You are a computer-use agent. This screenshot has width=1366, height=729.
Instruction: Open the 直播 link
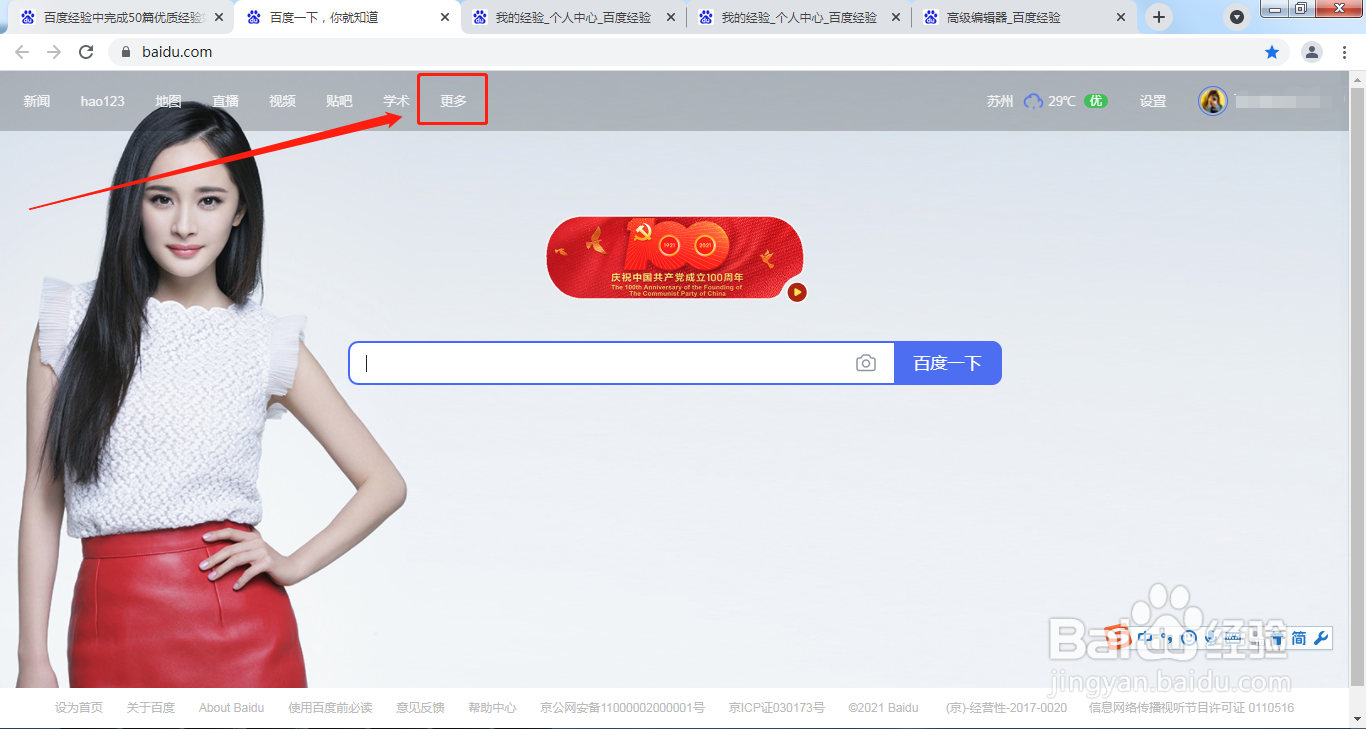click(225, 101)
